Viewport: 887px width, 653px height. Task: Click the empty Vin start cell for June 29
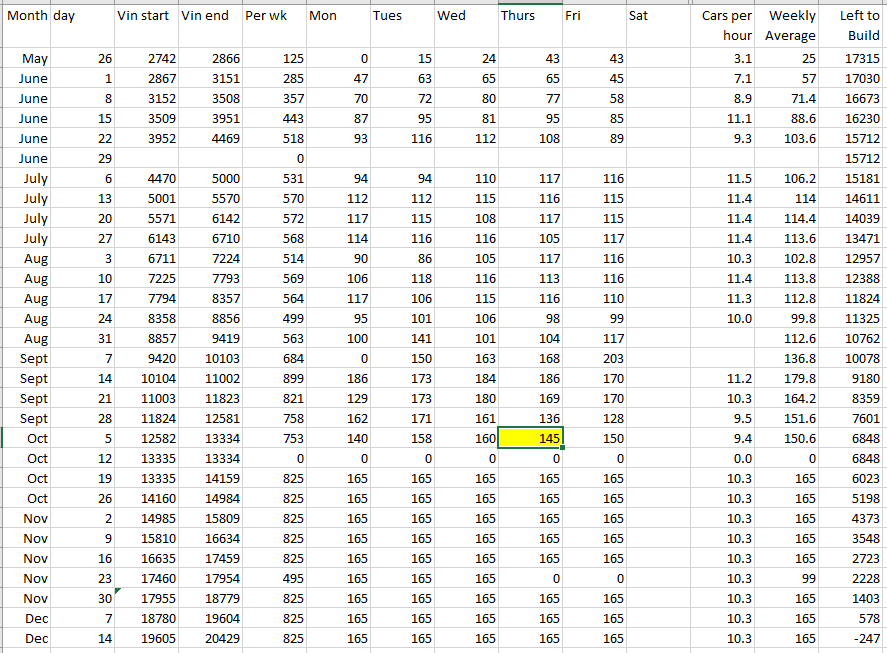coord(146,158)
